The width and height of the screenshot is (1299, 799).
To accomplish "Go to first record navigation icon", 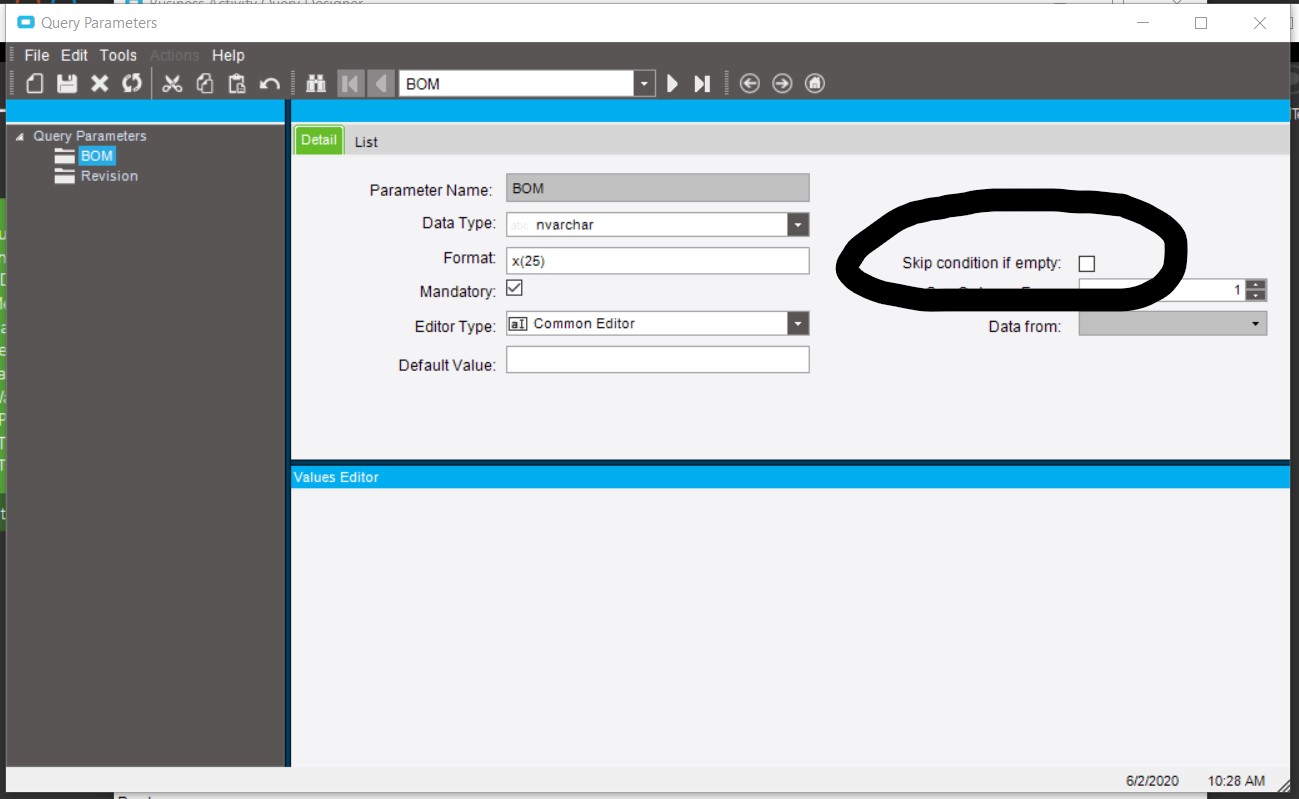I will [350, 84].
